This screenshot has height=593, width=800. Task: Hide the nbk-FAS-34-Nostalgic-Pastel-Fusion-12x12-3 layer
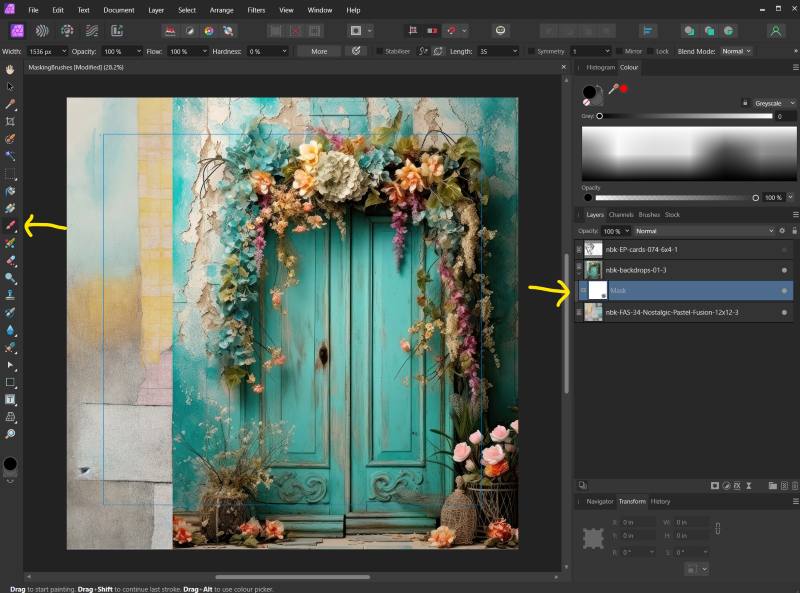point(784,312)
